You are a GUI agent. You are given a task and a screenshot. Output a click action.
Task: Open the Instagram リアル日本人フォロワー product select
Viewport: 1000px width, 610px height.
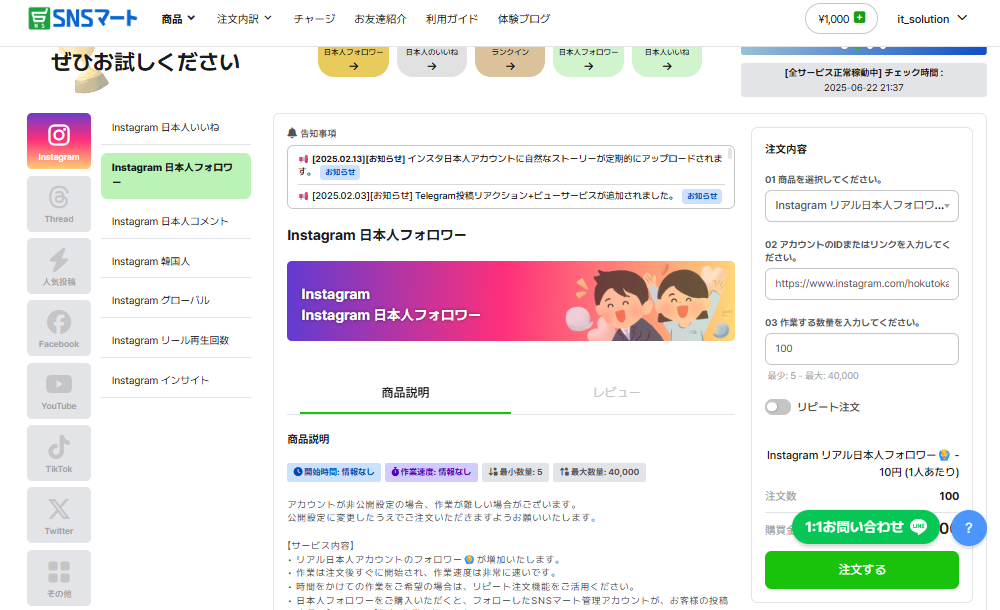pyautogui.click(x=862, y=205)
